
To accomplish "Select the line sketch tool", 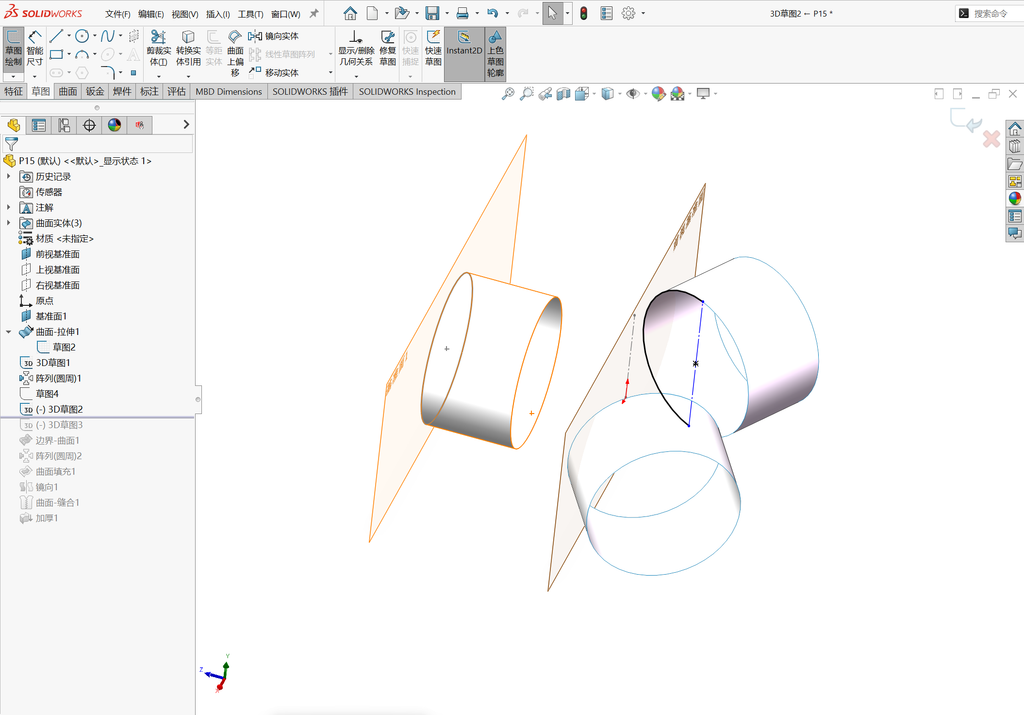I will coord(56,36).
